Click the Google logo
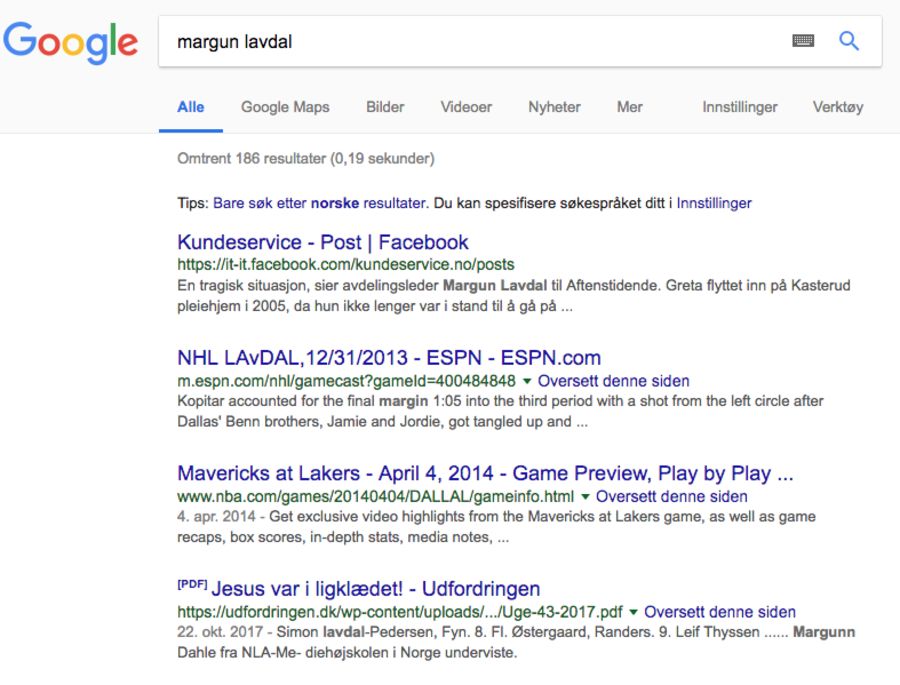This screenshot has height=685, width=900. coord(71,42)
